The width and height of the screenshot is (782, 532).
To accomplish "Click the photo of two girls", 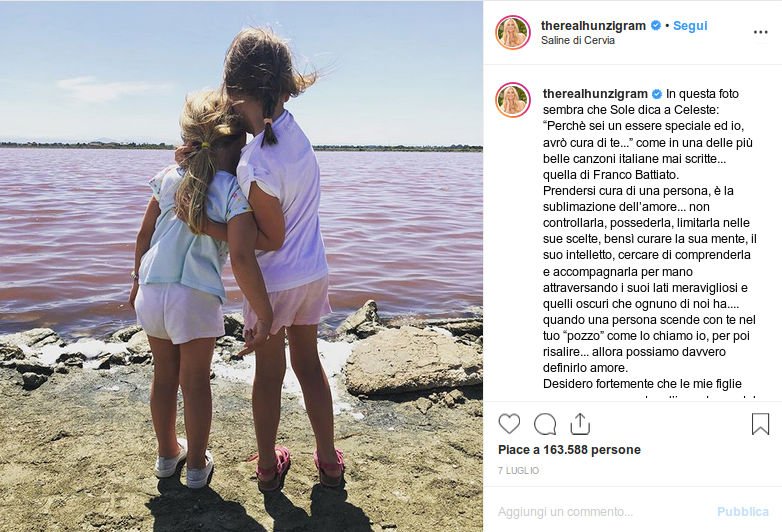I will pos(241,266).
